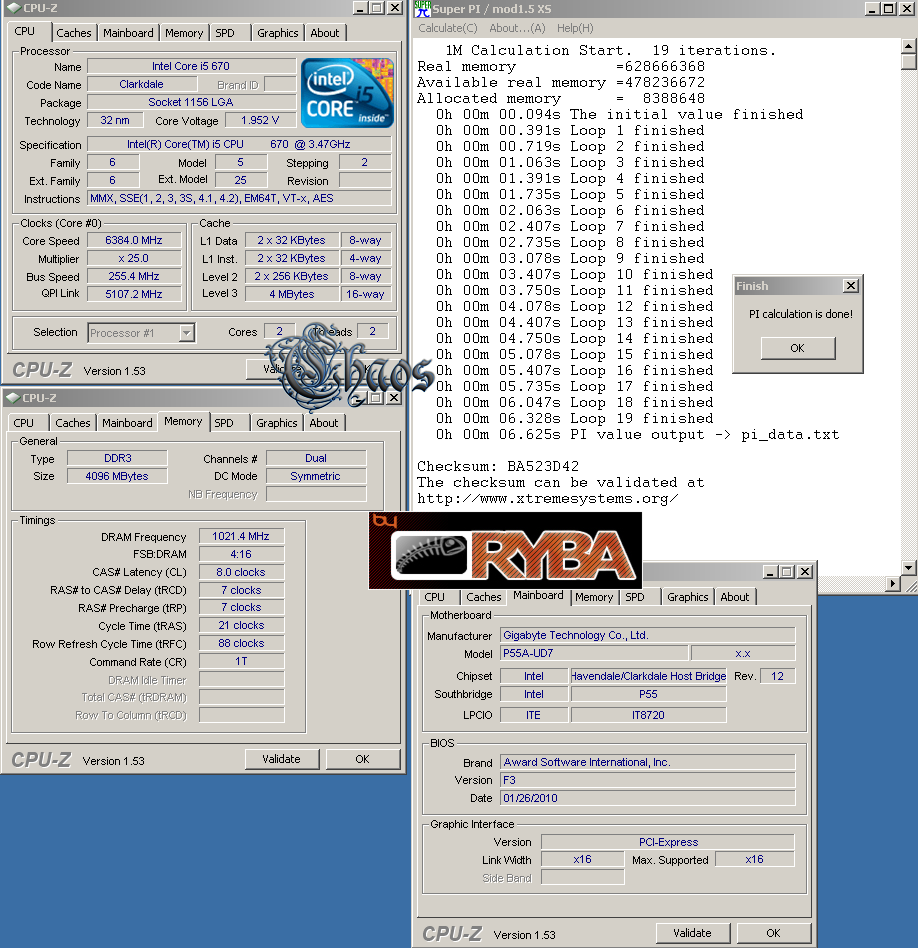Screen dimensions: 918x948
Task: Open About tab in top CPU-Z window
Action: [x=325, y=33]
